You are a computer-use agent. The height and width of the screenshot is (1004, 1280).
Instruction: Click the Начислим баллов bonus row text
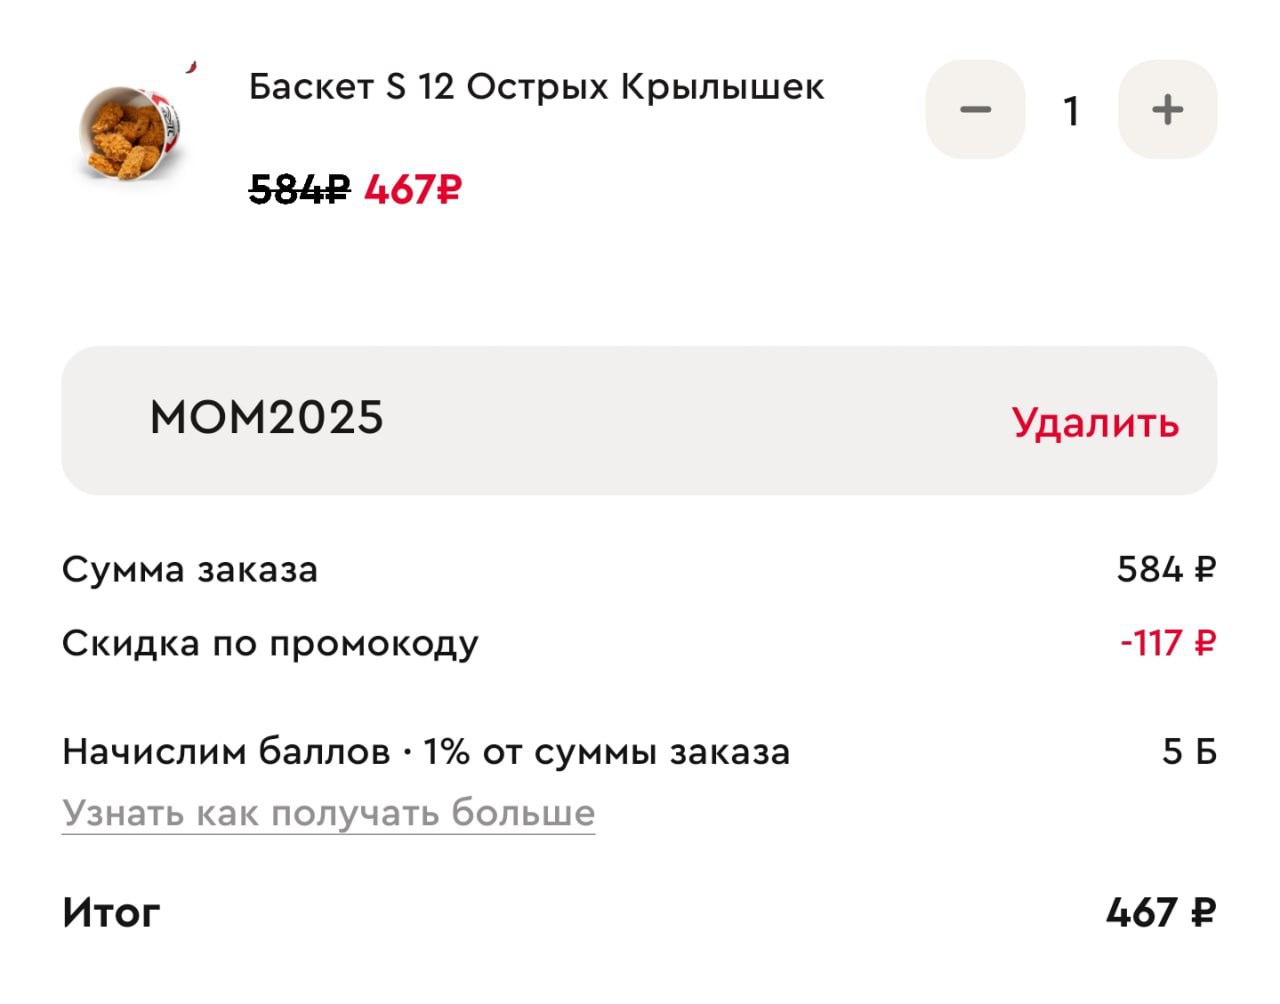tap(226, 752)
